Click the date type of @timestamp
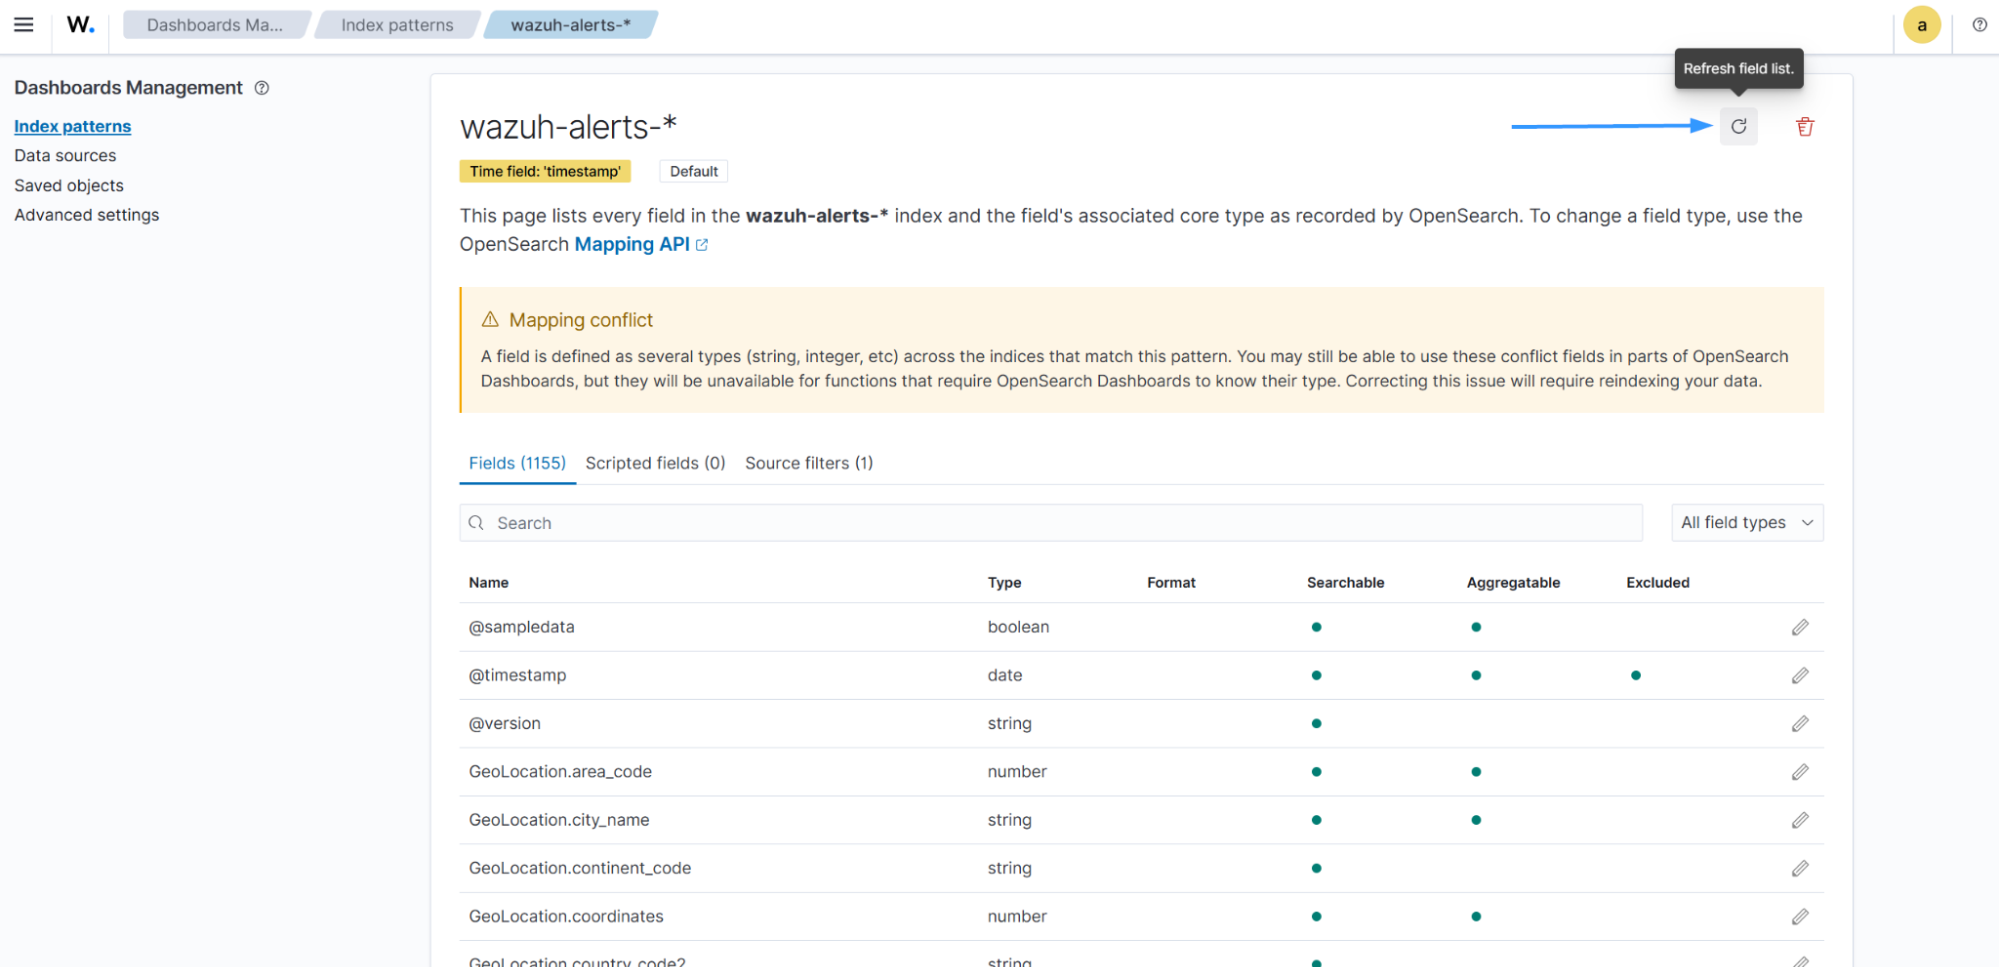 click(1004, 675)
